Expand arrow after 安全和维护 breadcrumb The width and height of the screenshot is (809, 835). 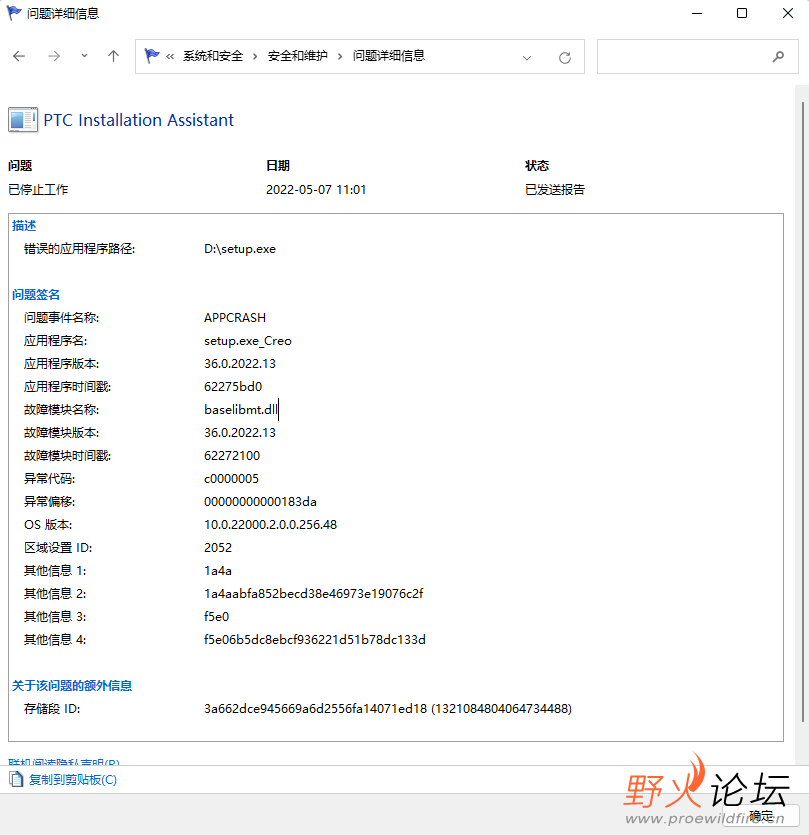(340, 56)
